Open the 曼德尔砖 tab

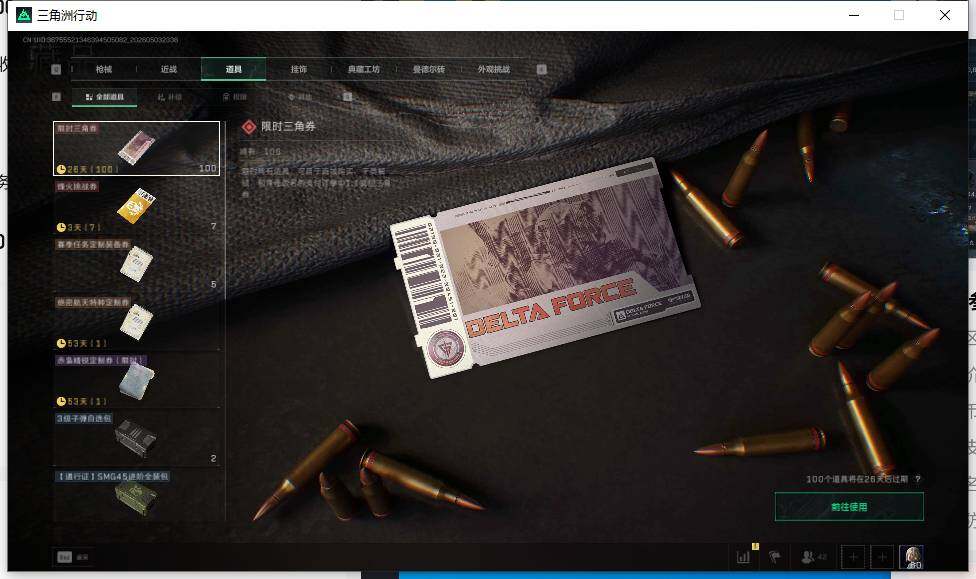[x=429, y=69]
